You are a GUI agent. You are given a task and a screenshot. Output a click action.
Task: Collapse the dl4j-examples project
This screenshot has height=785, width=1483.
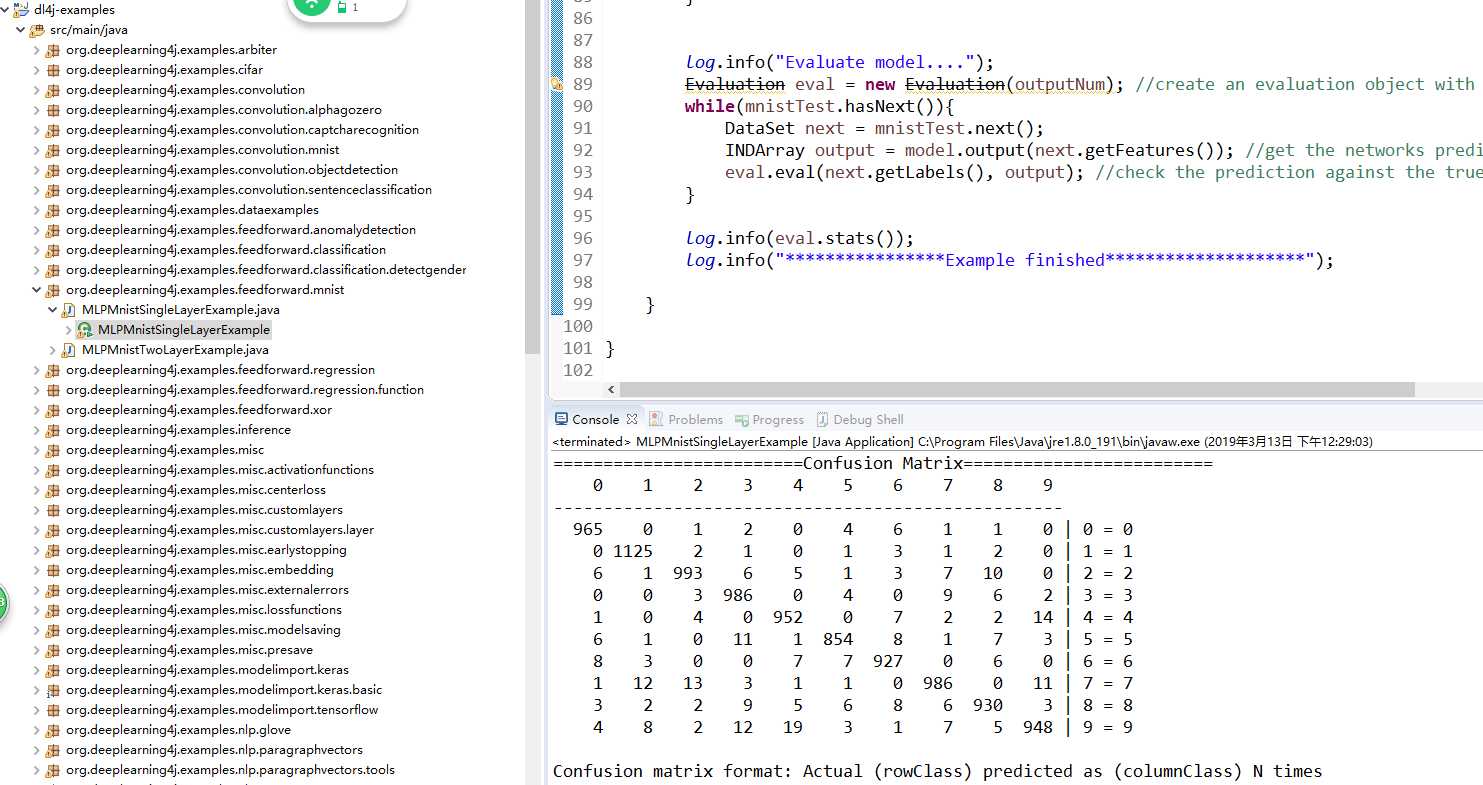(x=5, y=10)
